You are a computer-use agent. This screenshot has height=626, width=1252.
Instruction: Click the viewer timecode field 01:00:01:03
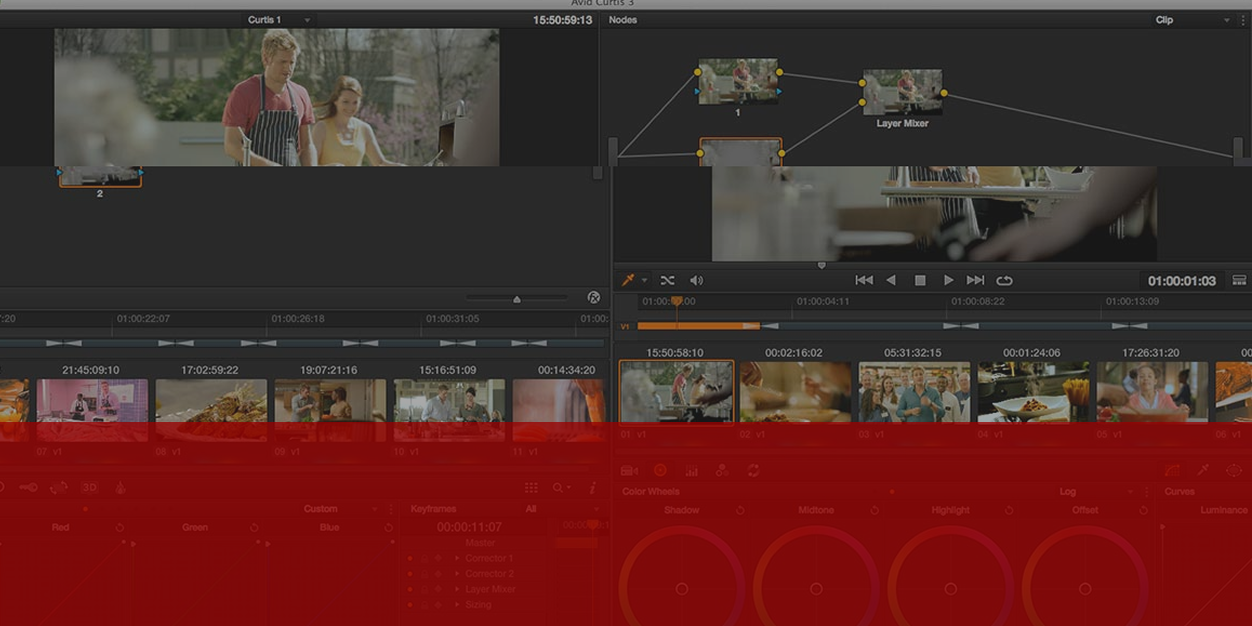(x=1182, y=281)
